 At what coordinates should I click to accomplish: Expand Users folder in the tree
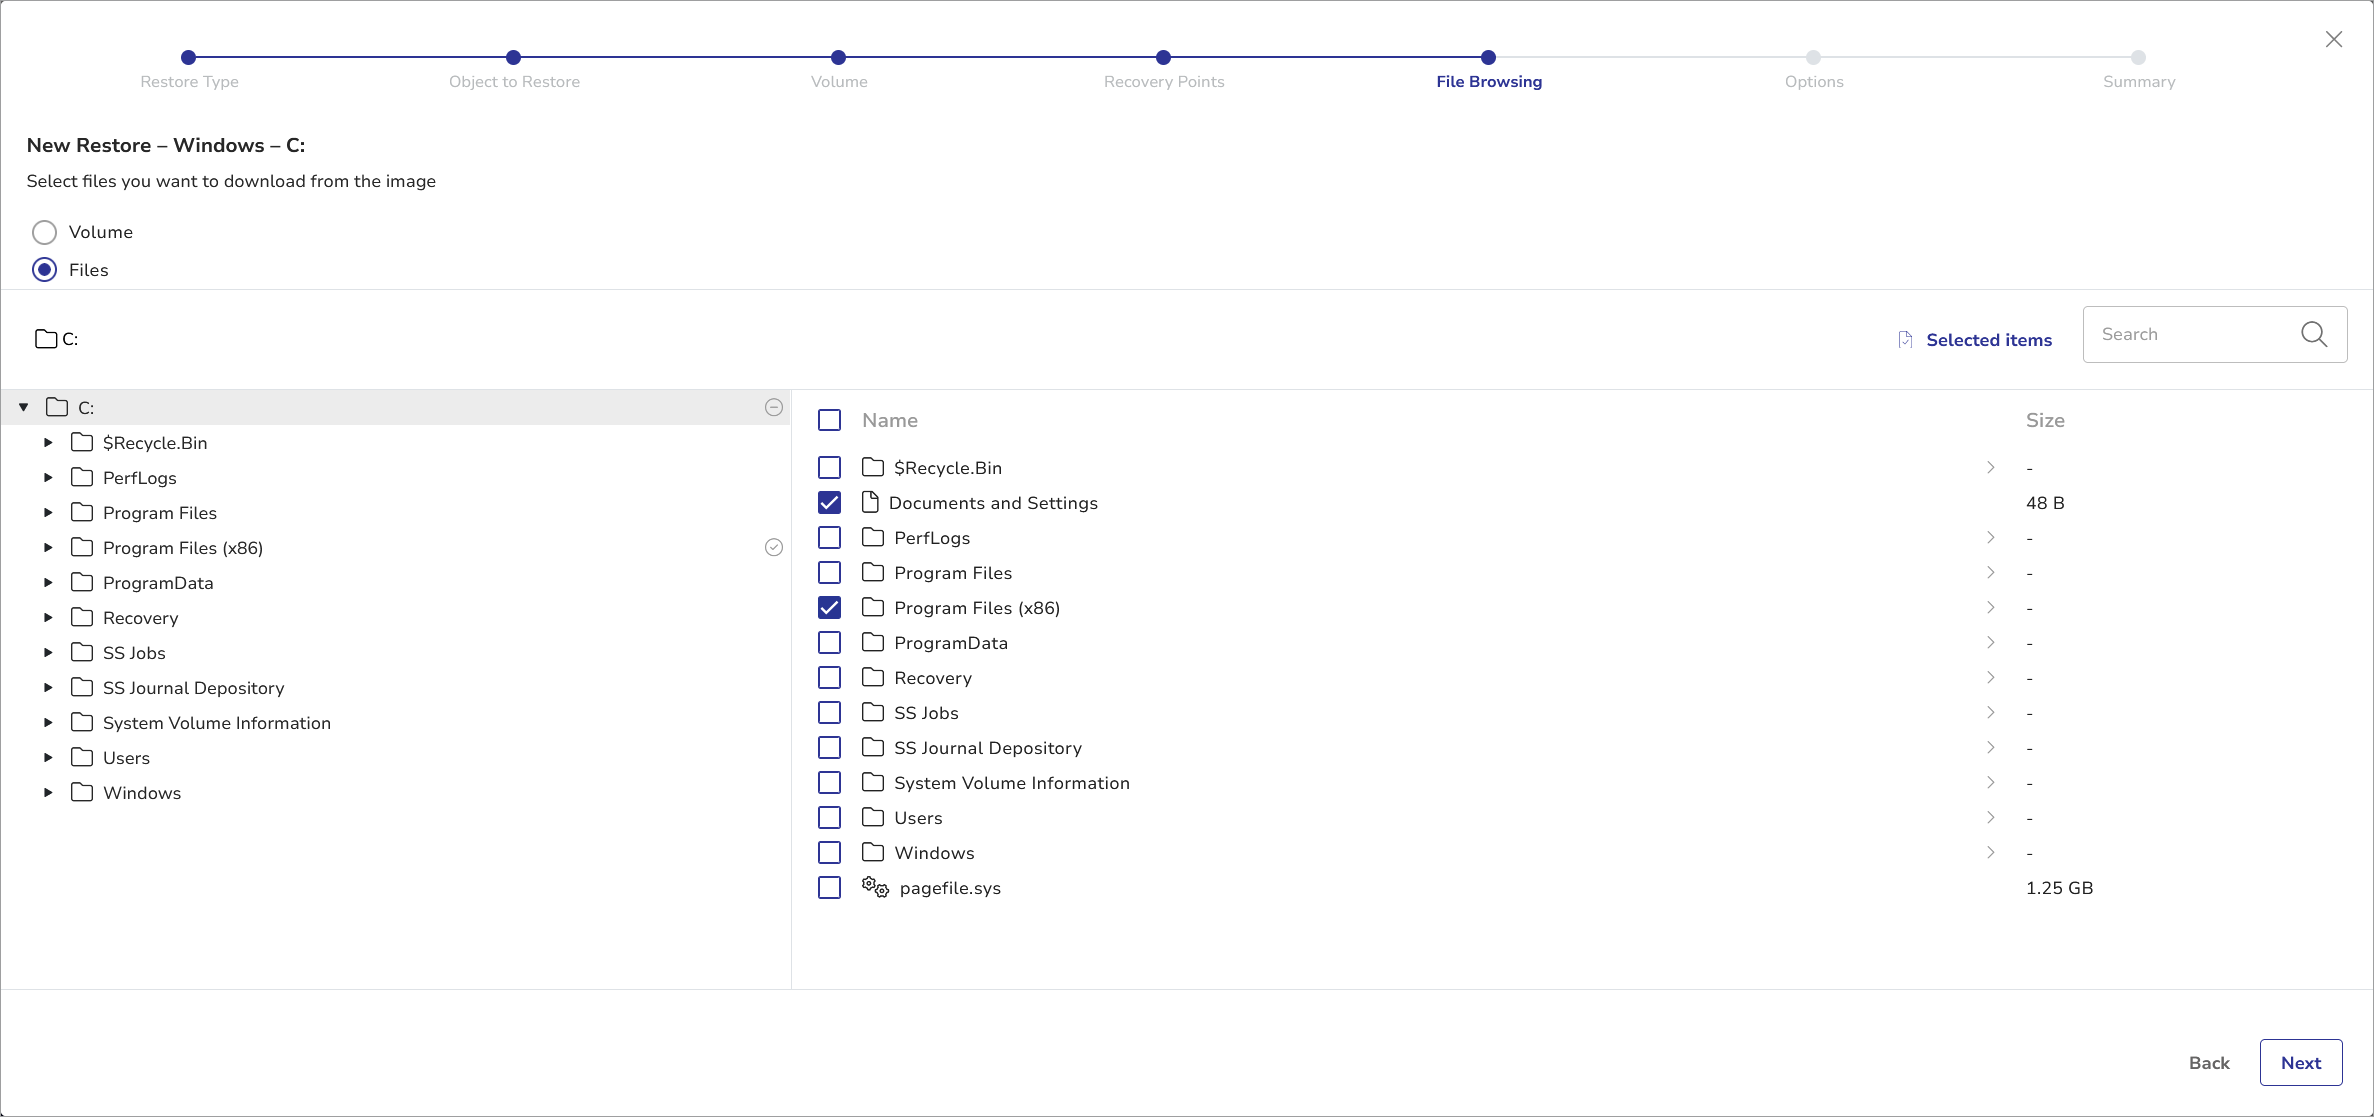click(48, 757)
